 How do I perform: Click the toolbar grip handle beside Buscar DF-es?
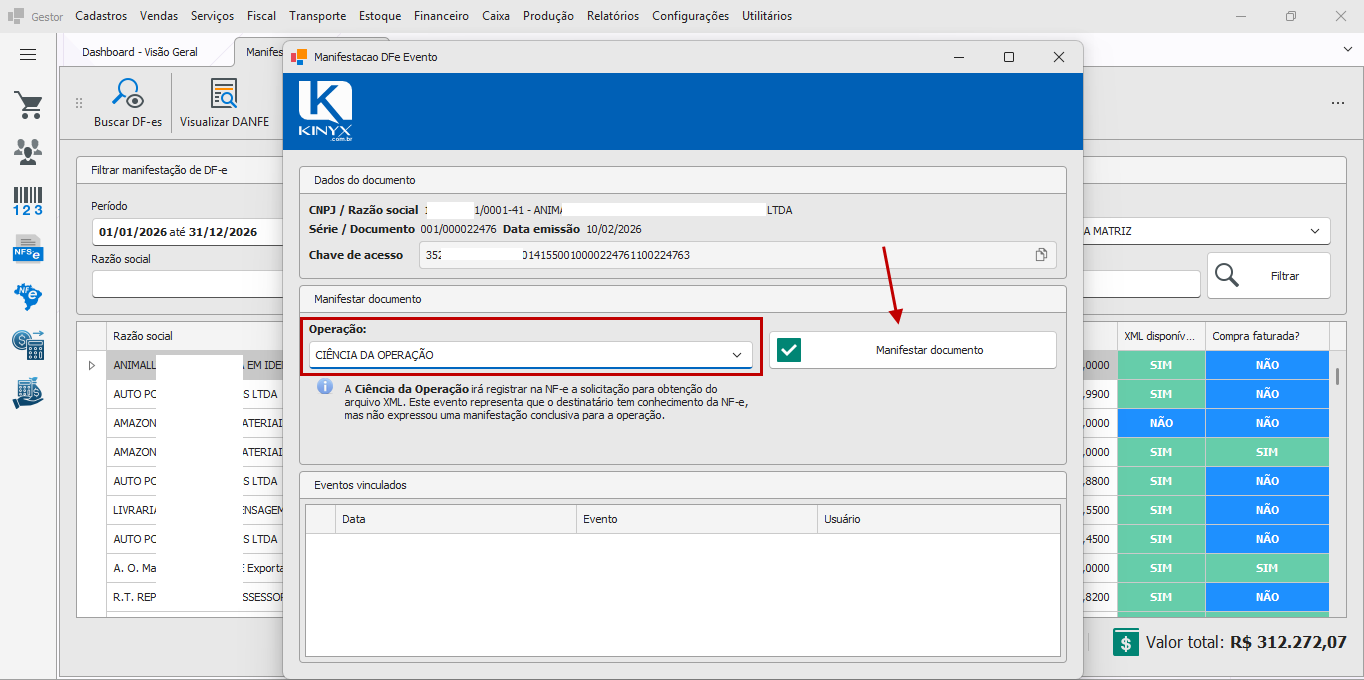pos(79,103)
